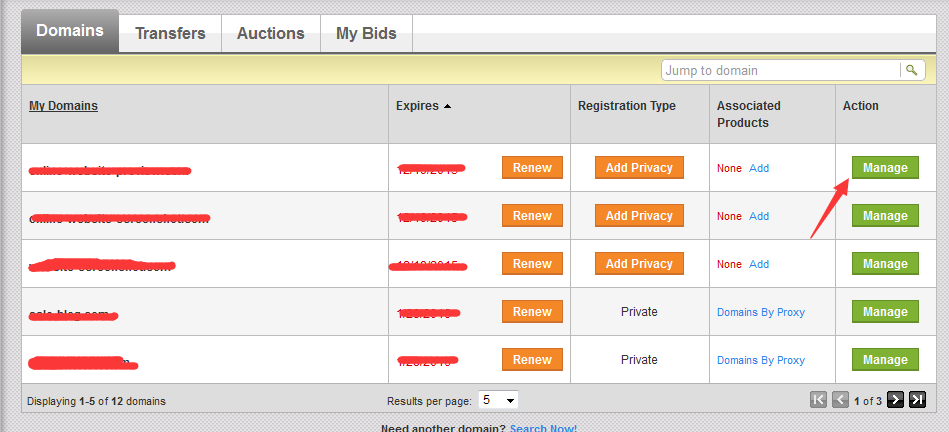The height and width of the screenshot is (432, 949).
Task: Go to first page icon
Action: [818, 399]
